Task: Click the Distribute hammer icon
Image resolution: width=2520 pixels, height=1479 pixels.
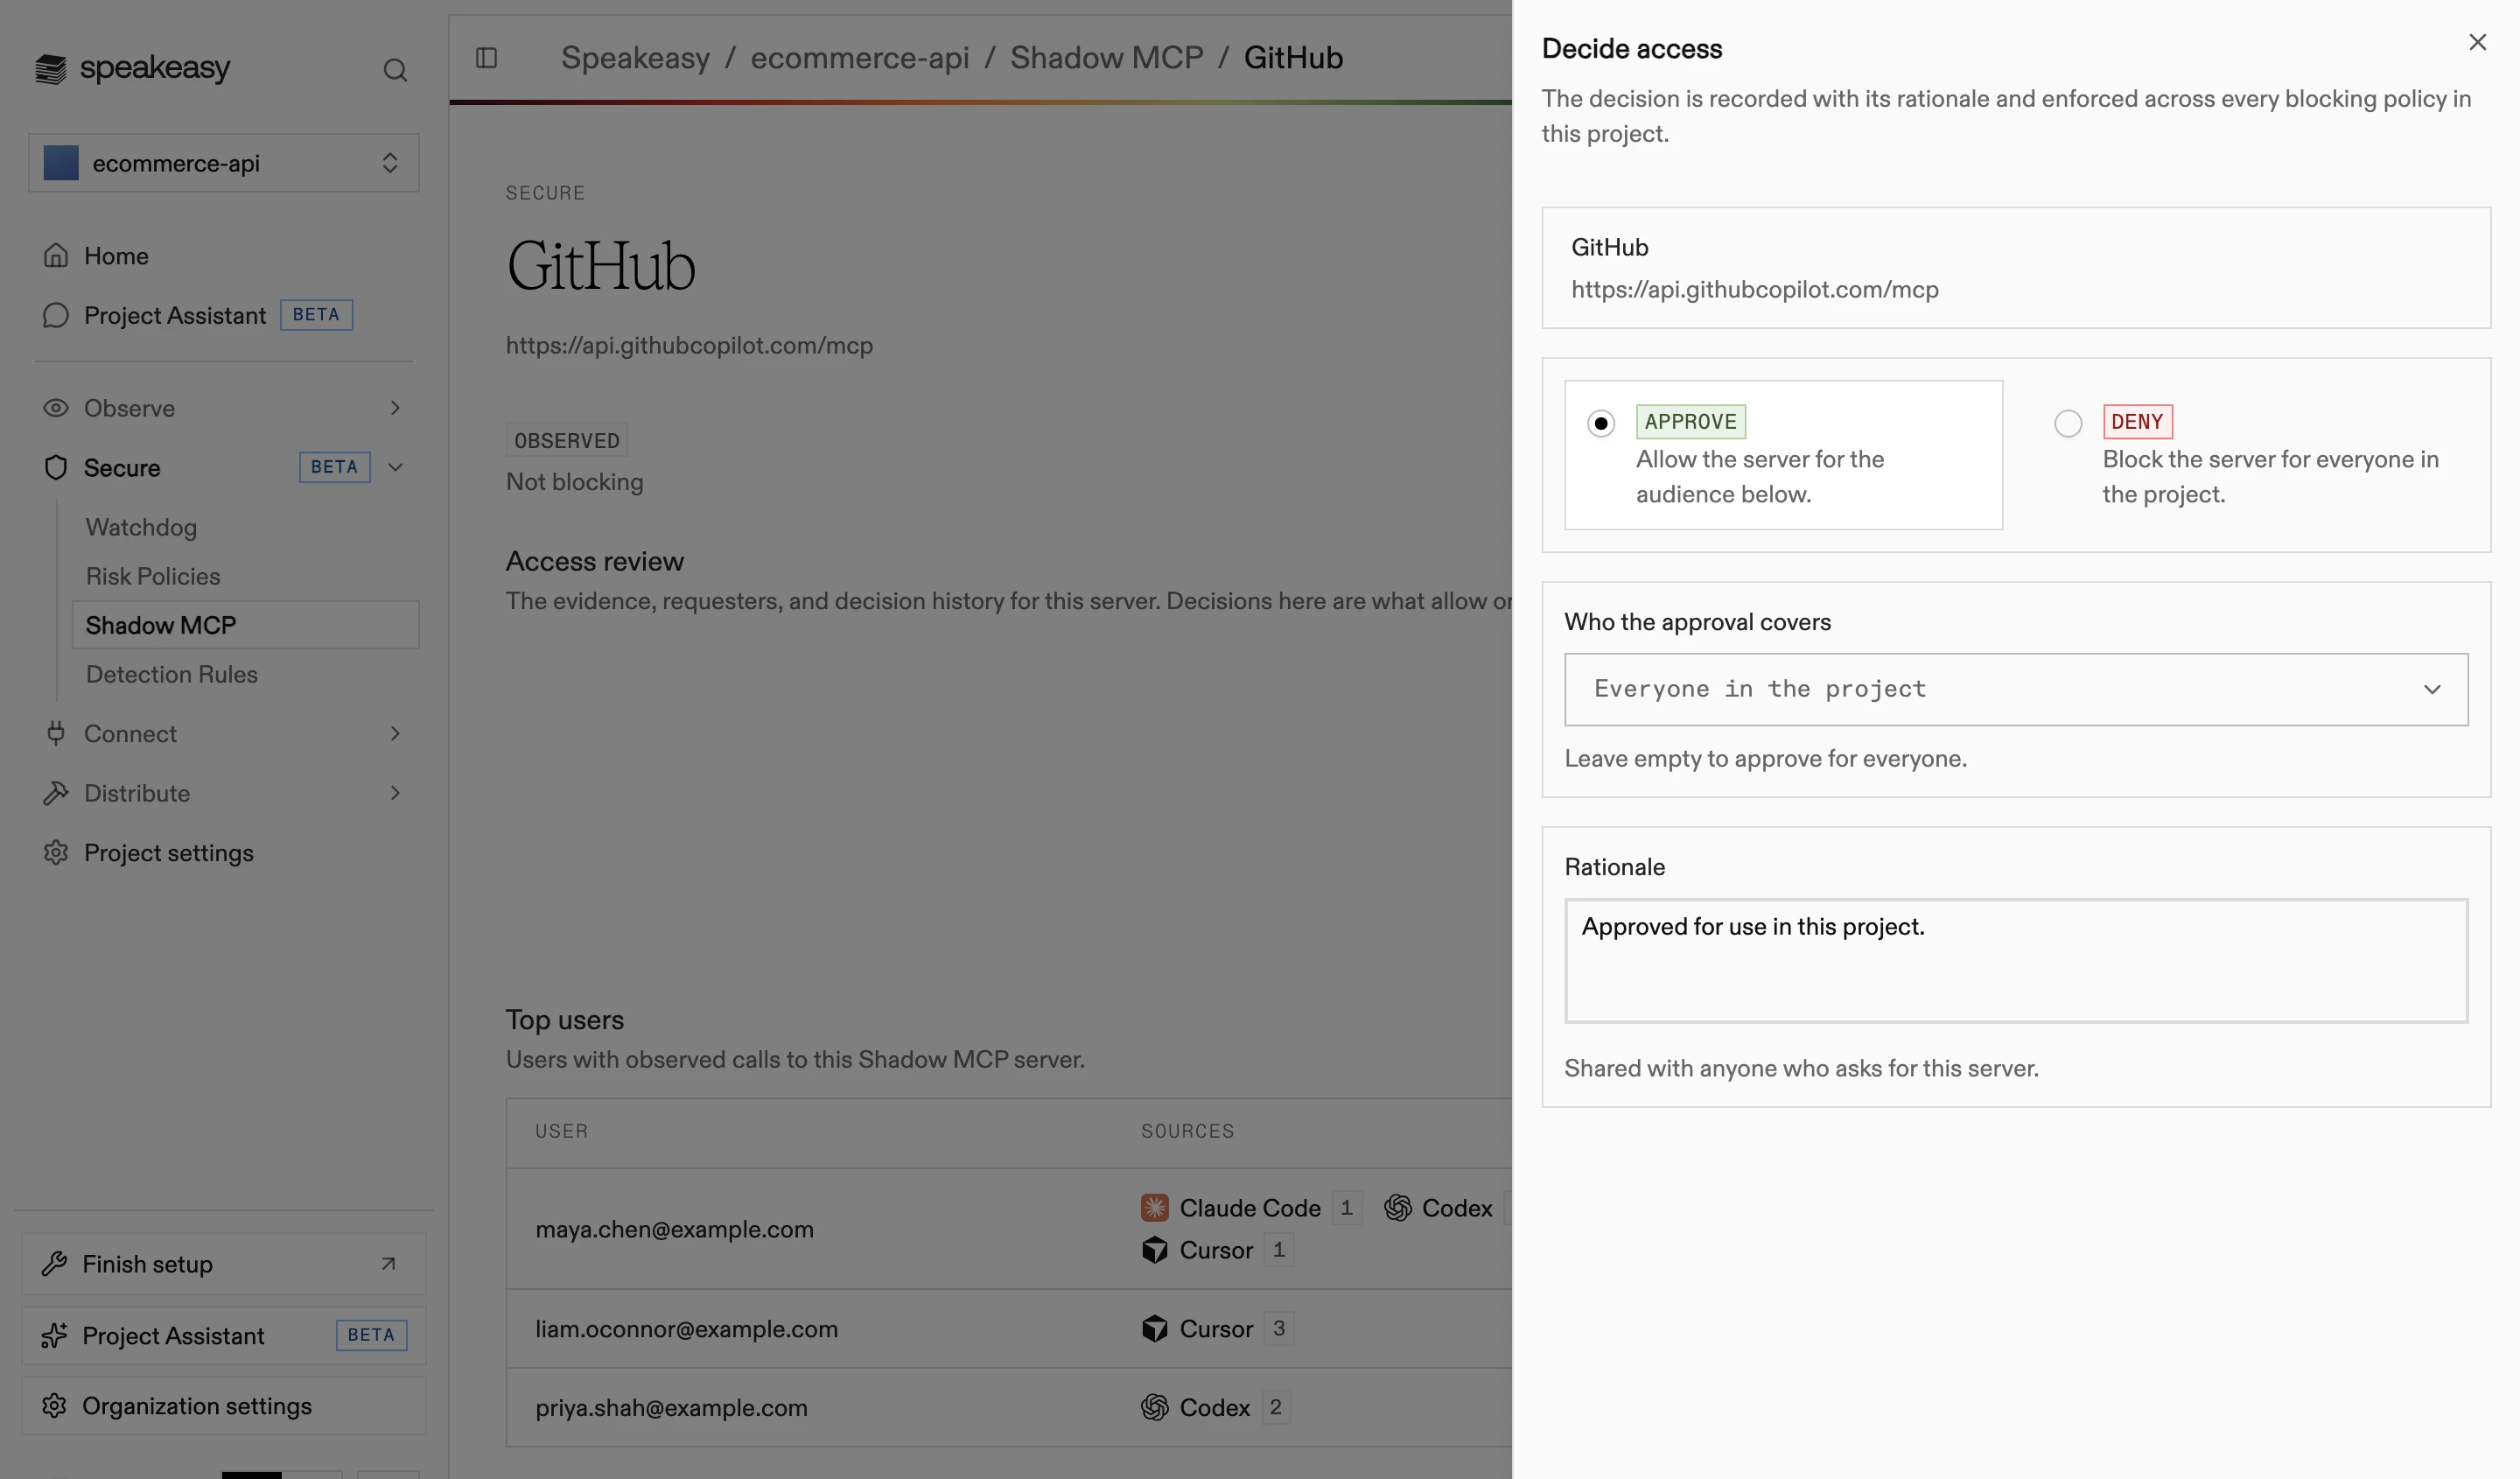Action: pyautogui.click(x=56, y=793)
